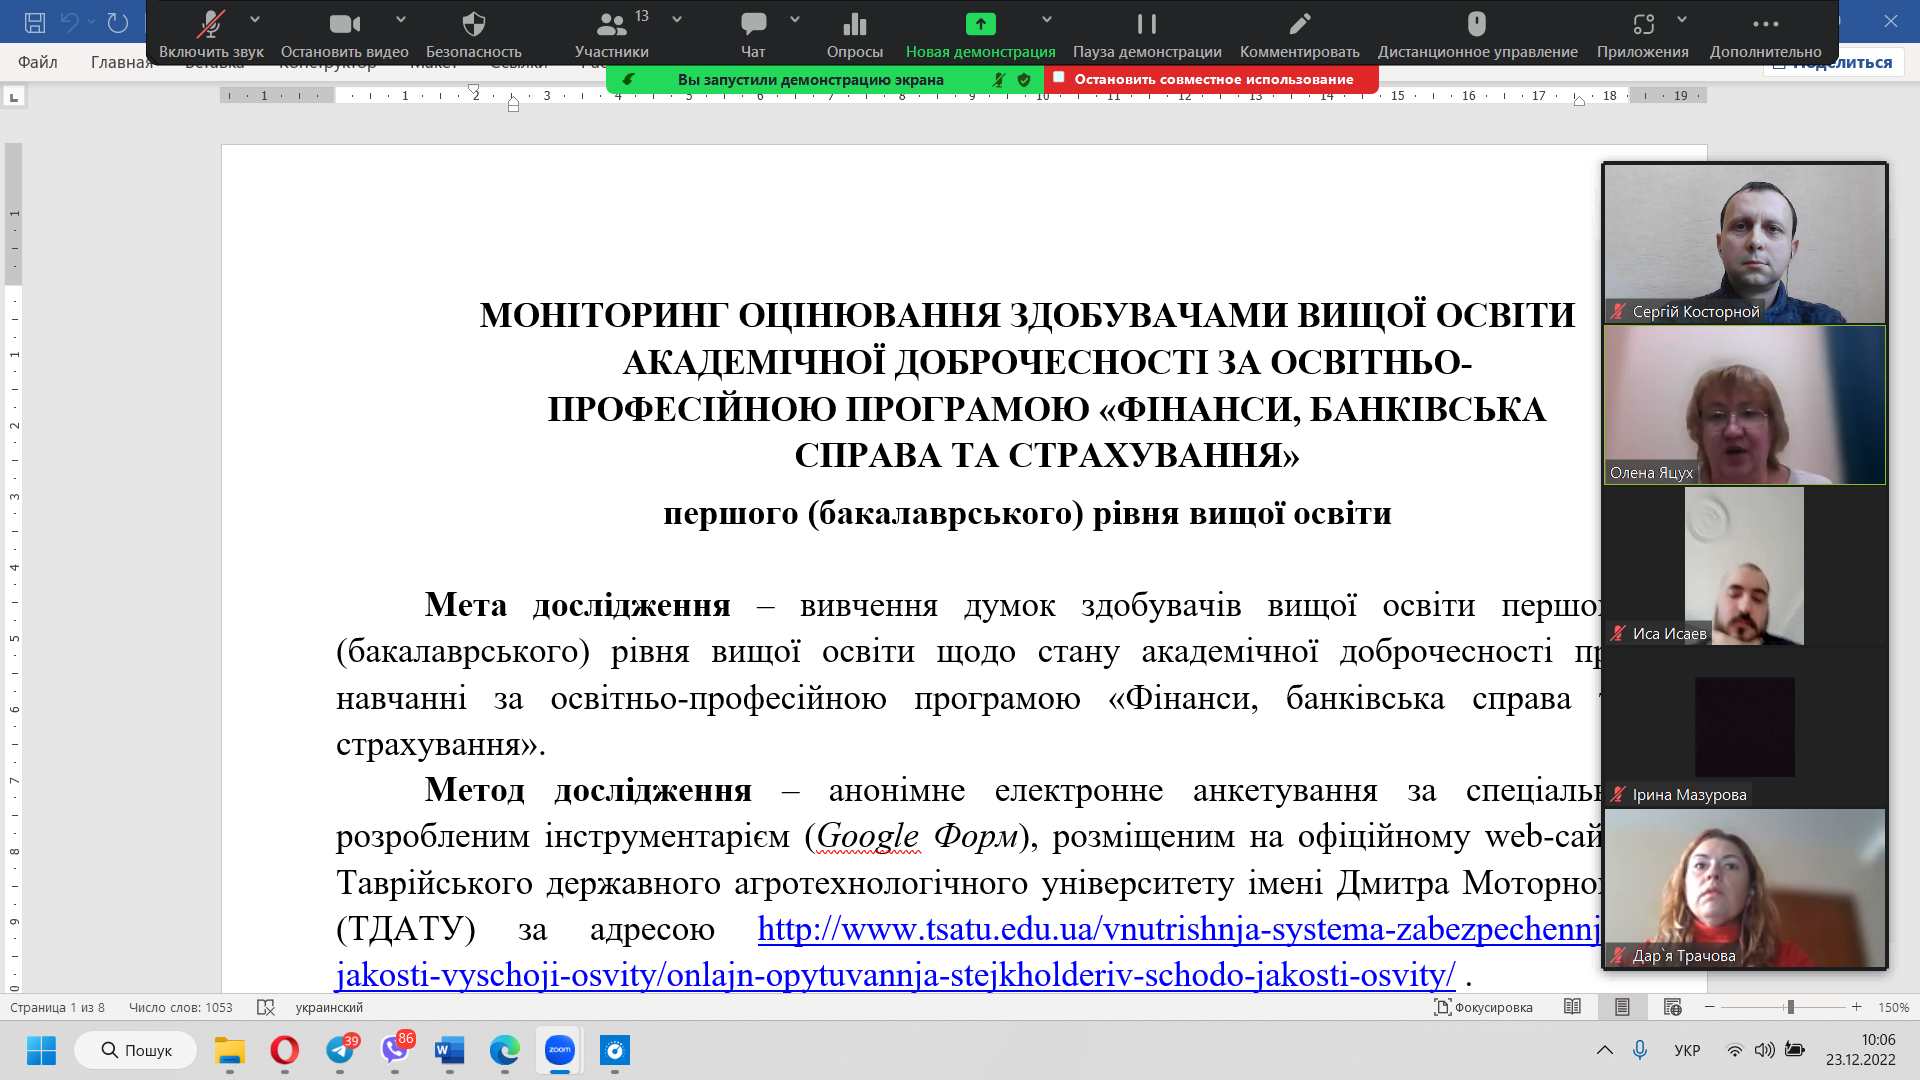The height and width of the screenshot is (1080, 1920).
Task: Open the Файл menu tab in Word
Action: (x=38, y=62)
